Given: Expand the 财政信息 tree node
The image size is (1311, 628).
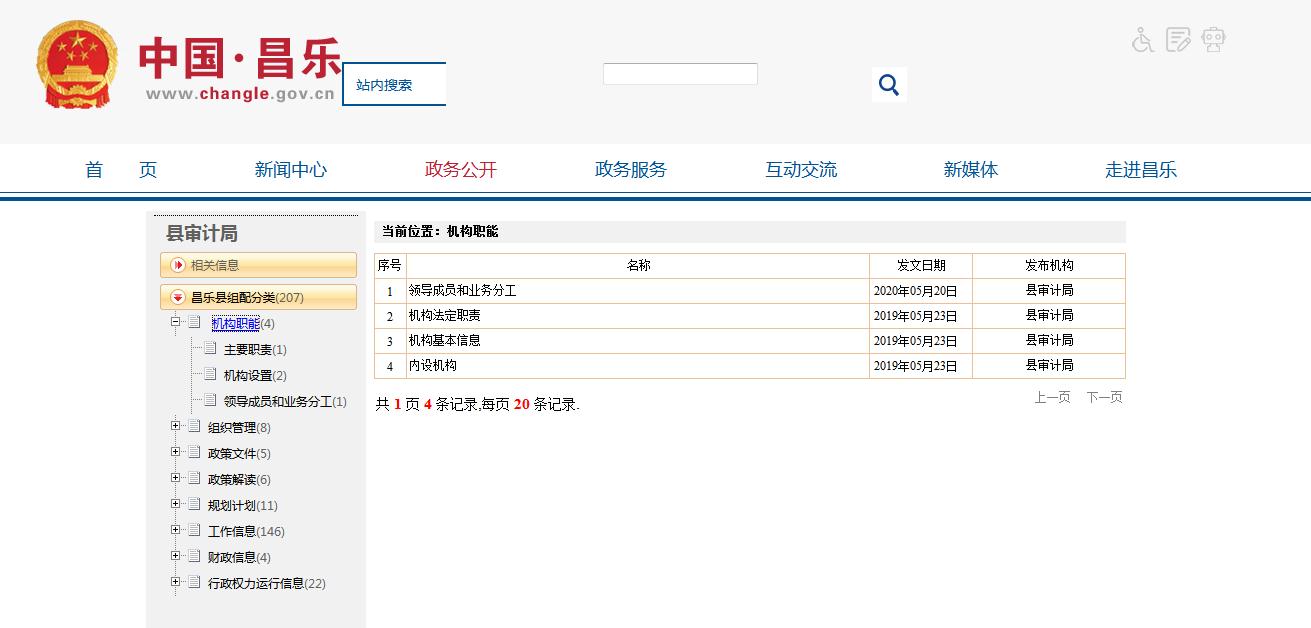Looking at the screenshot, I should pyautogui.click(x=176, y=556).
